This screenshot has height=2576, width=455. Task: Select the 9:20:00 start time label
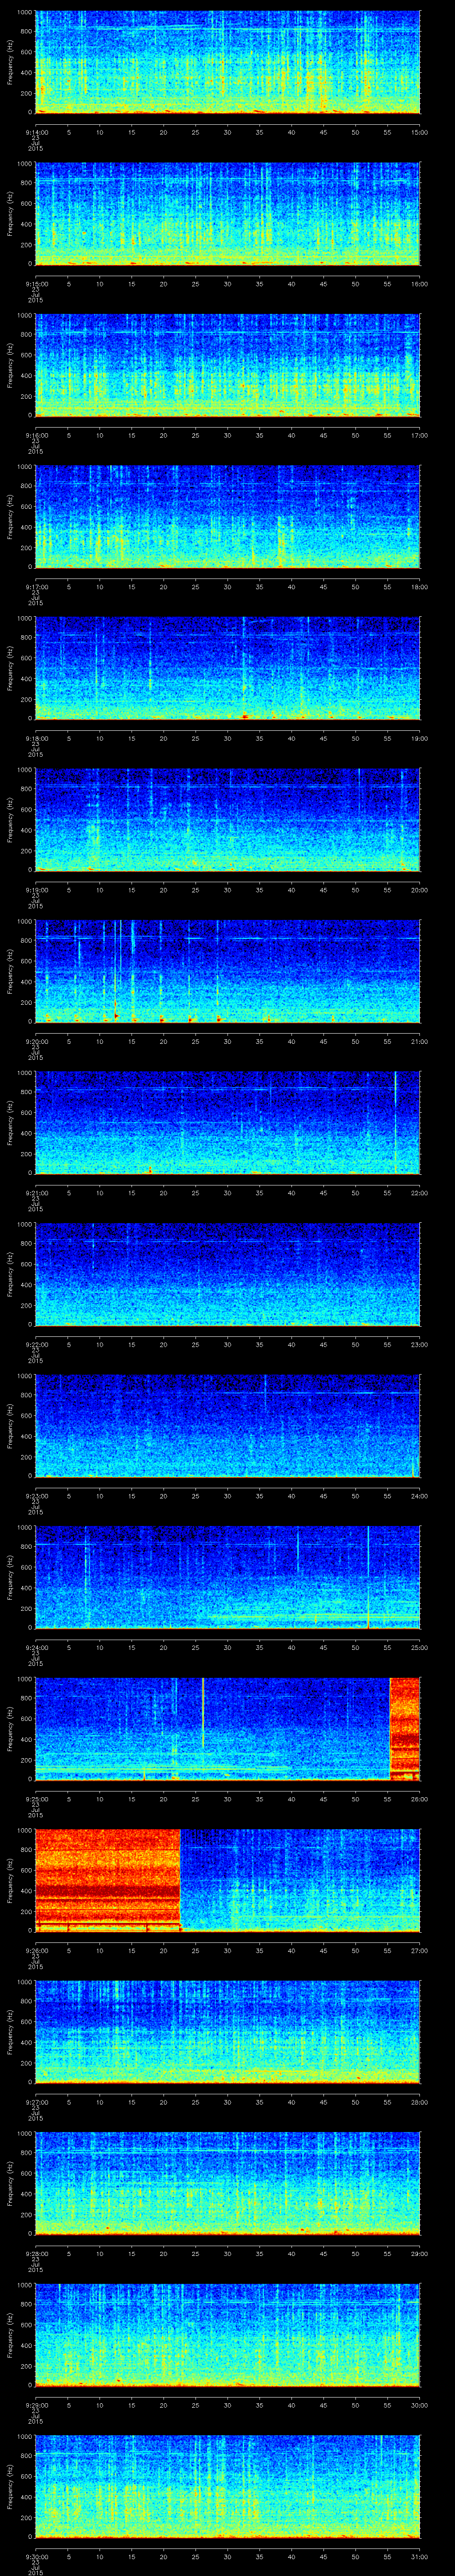pos(36,1041)
